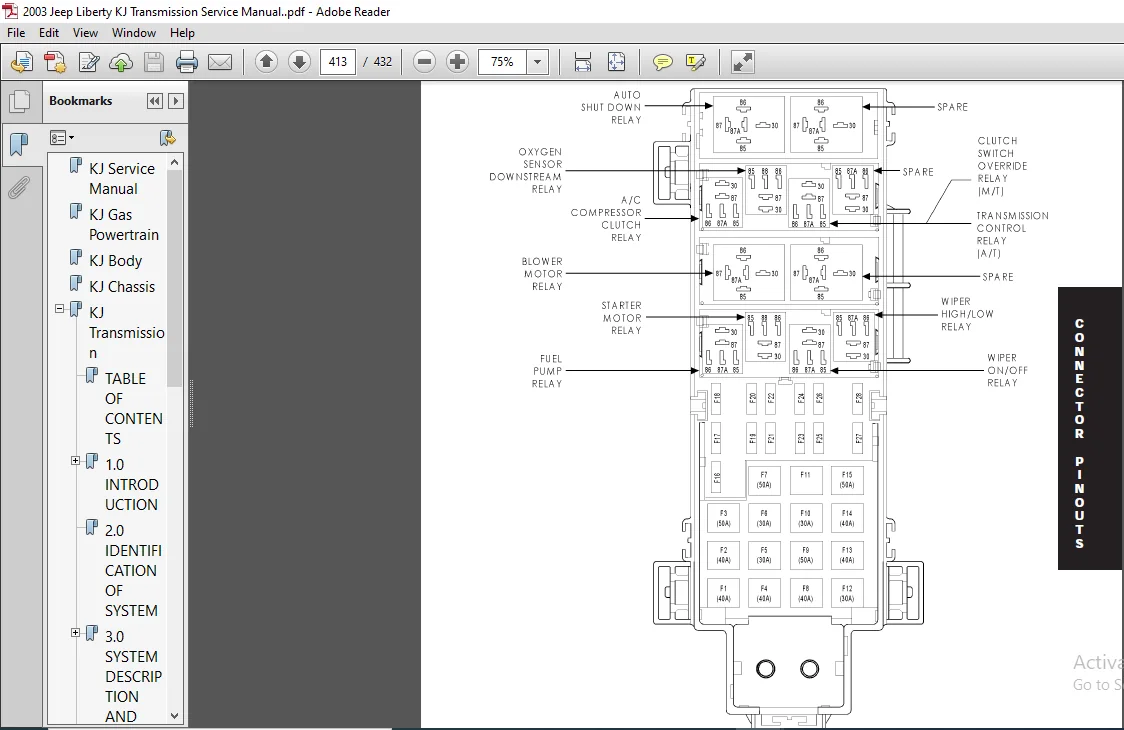Open the Edit menu
Screen dimensions: 1124x730
(49, 33)
